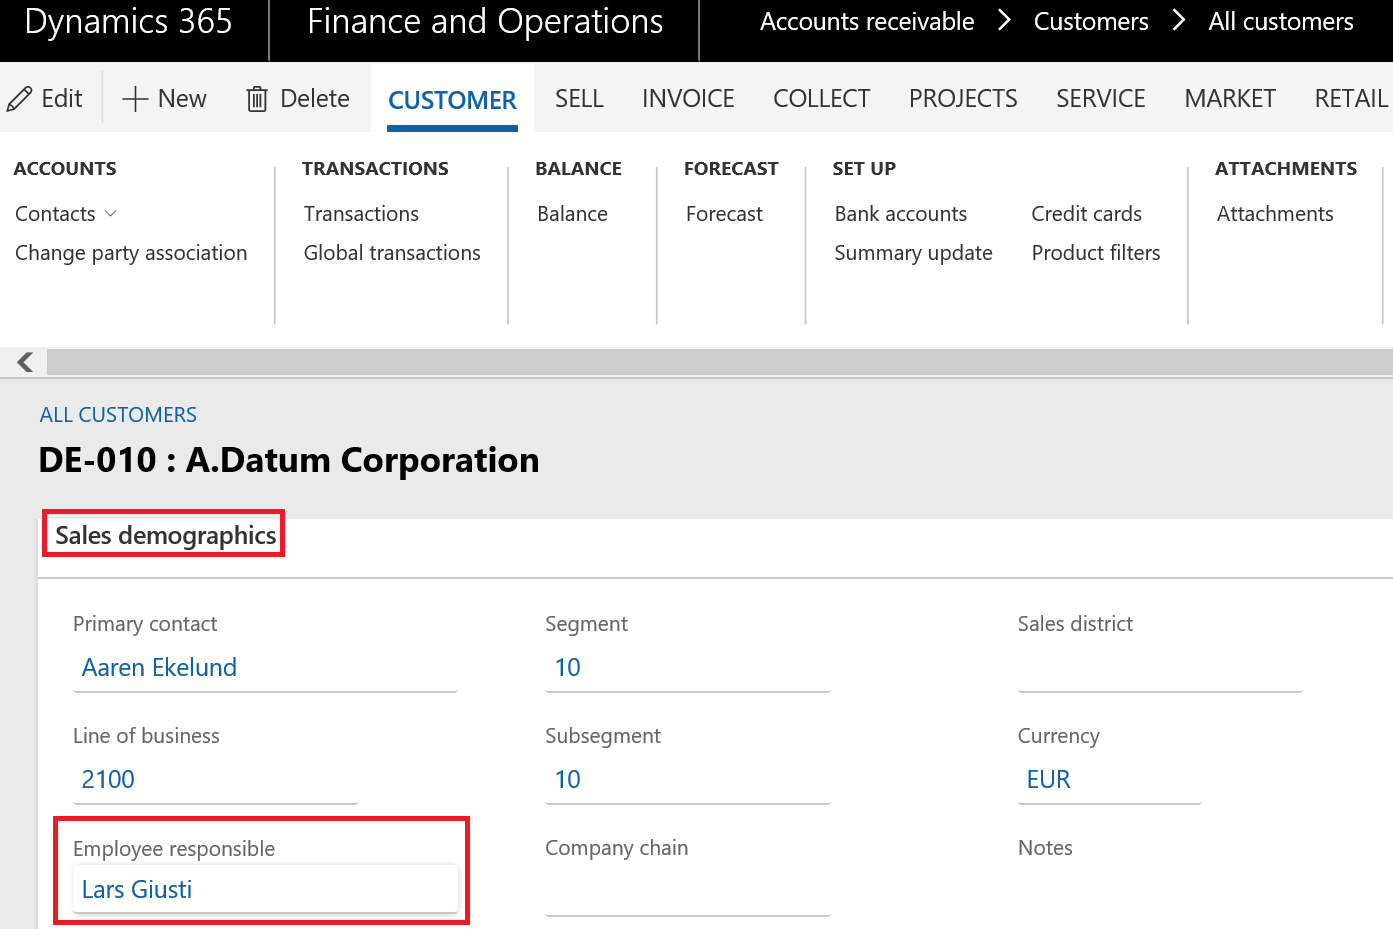Click the Primary contact label
This screenshot has height=929, width=1393.
(x=145, y=624)
